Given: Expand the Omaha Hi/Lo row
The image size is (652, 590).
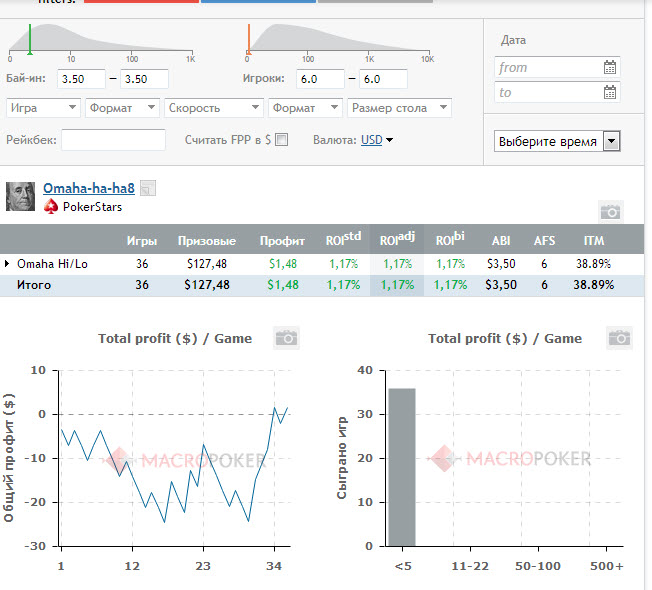Looking at the screenshot, I should (7, 264).
